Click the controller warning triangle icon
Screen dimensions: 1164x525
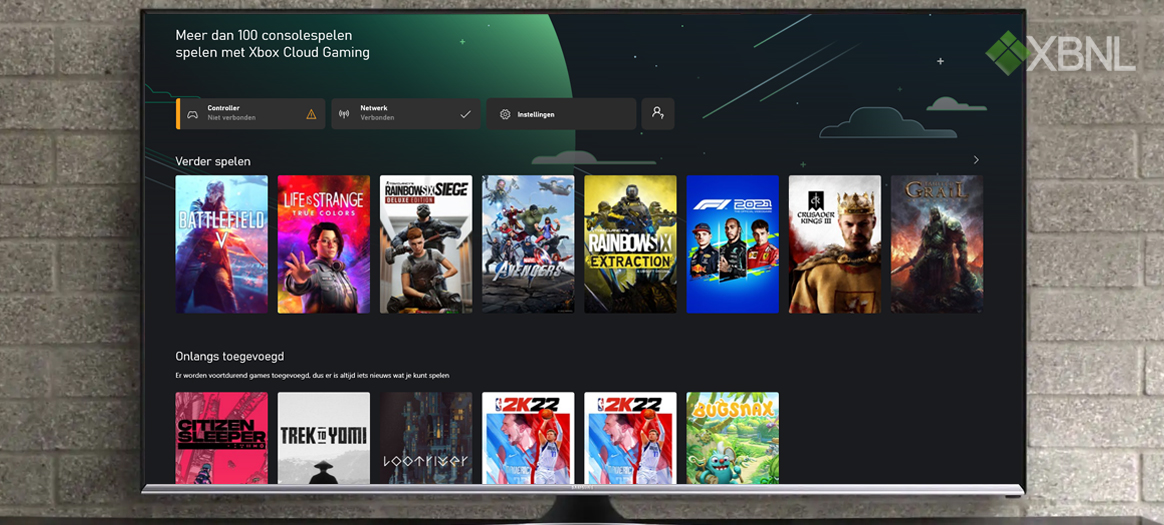coord(311,114)
